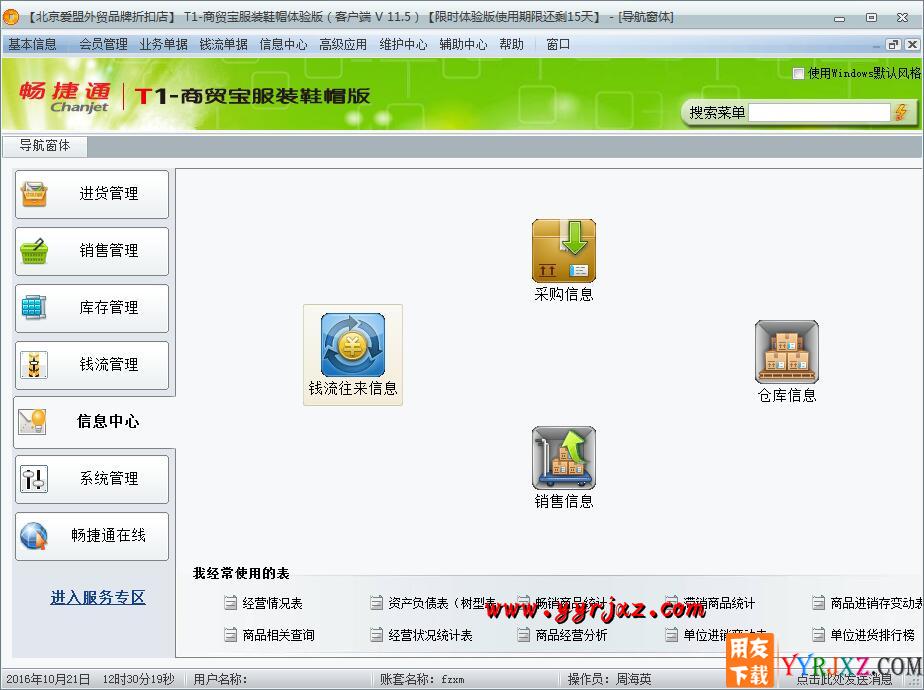The height and width of the screenshot is (690, 924).
Task: Open 畅捷通在线 sidebar item
Action: 92,536
